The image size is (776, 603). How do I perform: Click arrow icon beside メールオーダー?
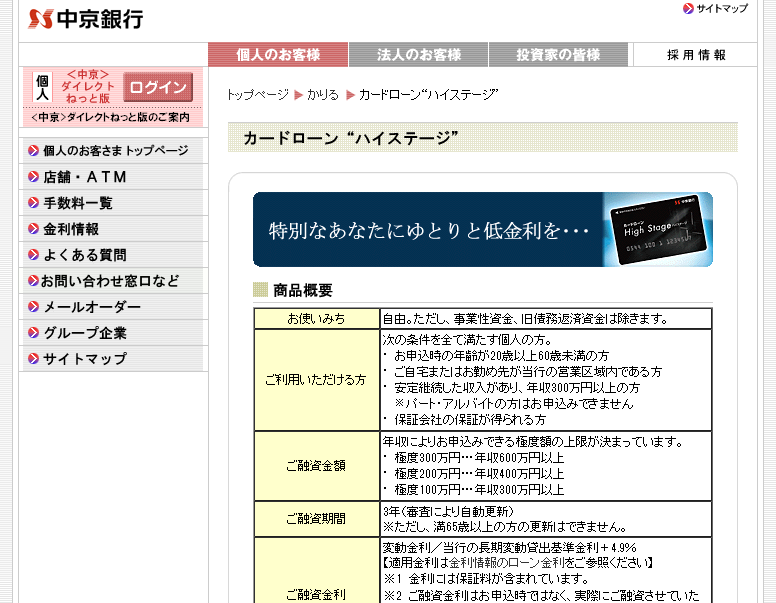tap(34, 306)
